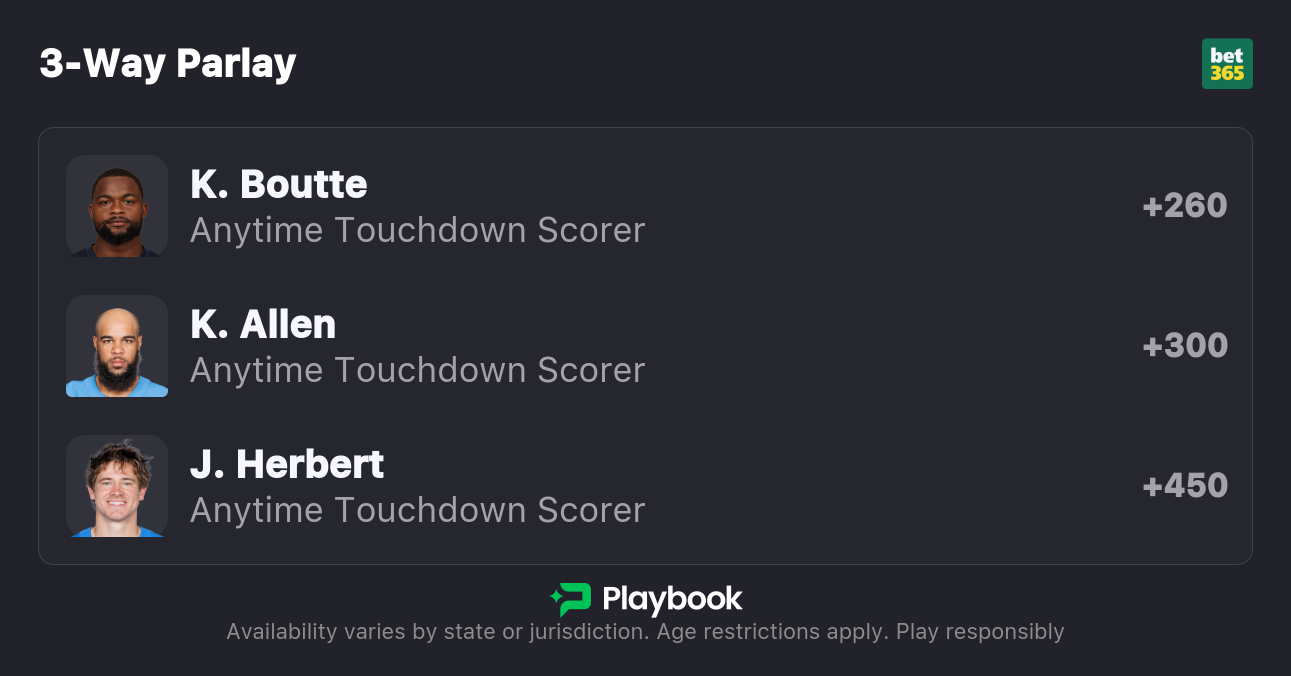Select the +260 odds for Boutte

1184,206
